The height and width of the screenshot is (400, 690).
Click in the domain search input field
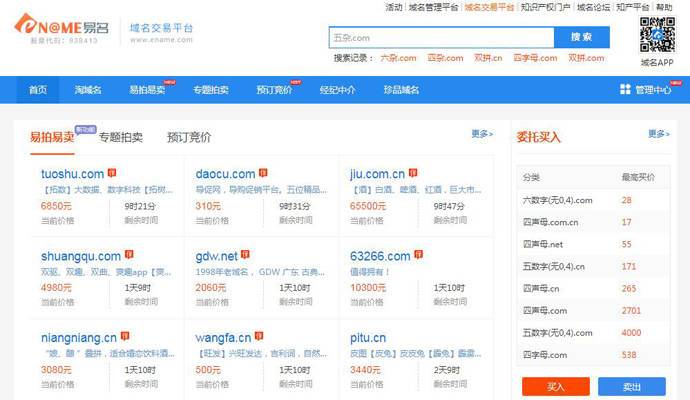(x=441, y=37)
